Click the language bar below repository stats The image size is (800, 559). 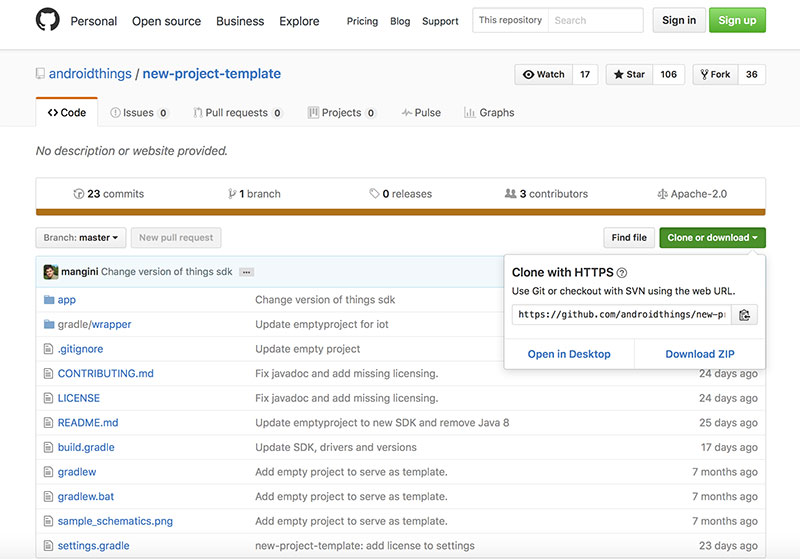pyautogui.click(x=400, y=212)
